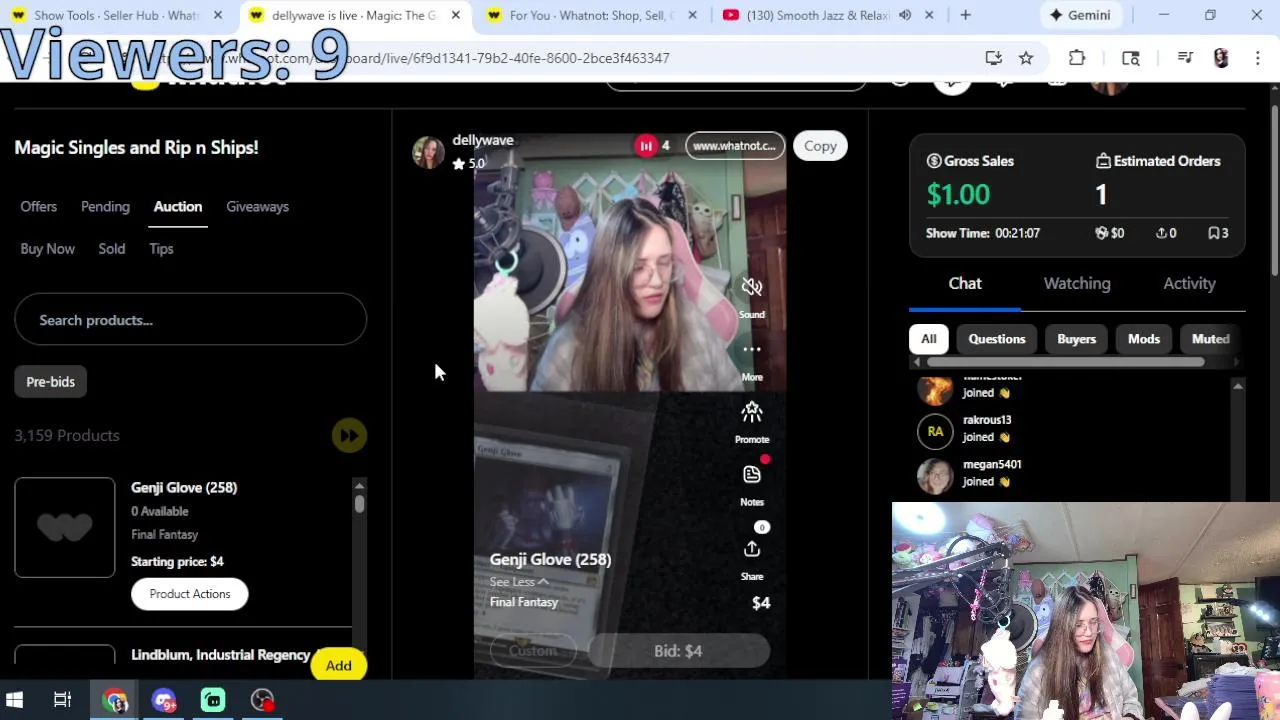
Task: Open a new browser tab
Action: pyautogui.click(x=965, y=15)
